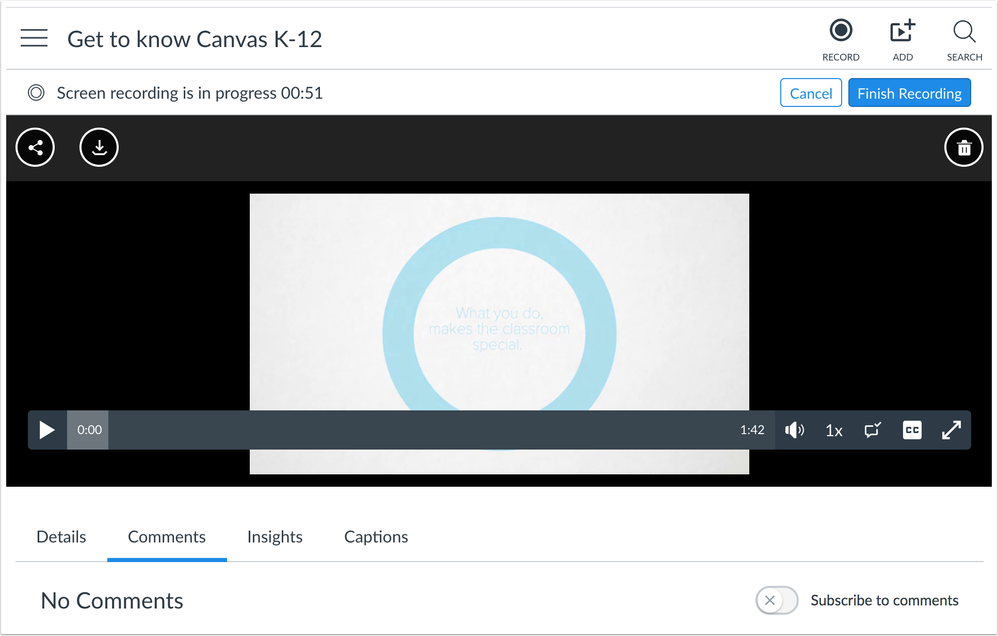998x636 pixels.
Task: Delete the media with trash icon
Action: point(963,148)
